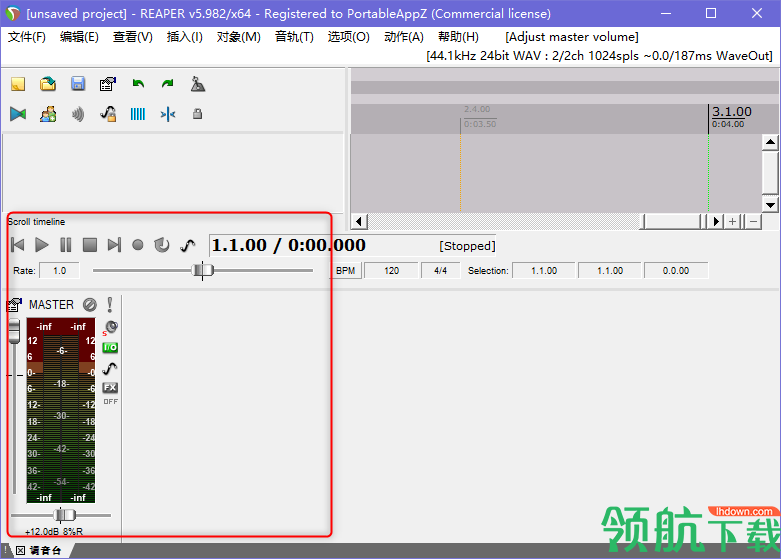Click the master pan slider handle

click(64, 515)
